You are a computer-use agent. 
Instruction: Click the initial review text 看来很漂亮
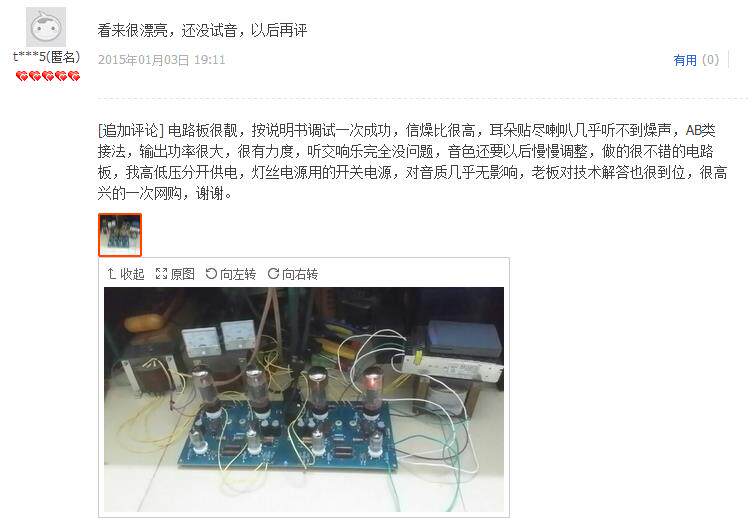(132, 30)
